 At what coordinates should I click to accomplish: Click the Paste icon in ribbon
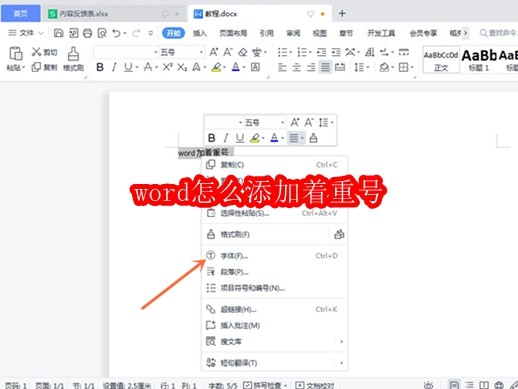pyautogui.click(x=15, y=54)
